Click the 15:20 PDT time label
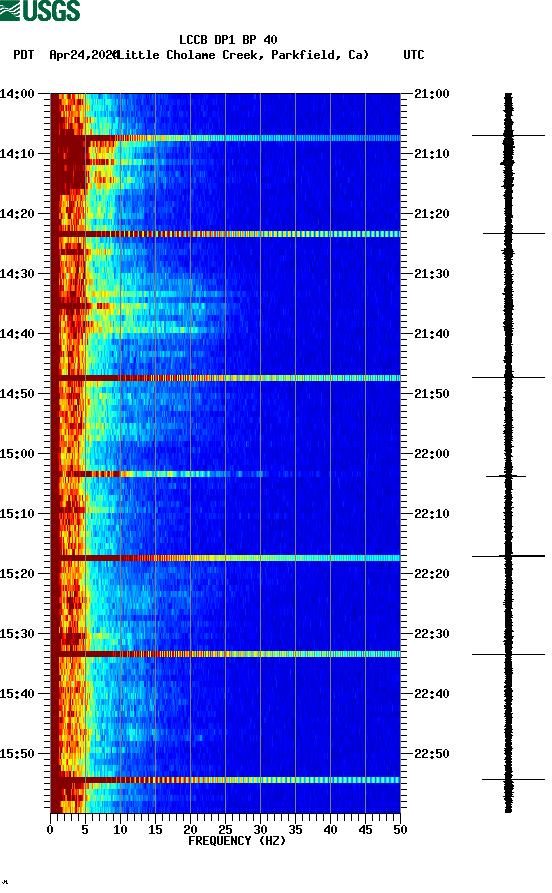The image size is (552, 893). click(x=17, y=574)
